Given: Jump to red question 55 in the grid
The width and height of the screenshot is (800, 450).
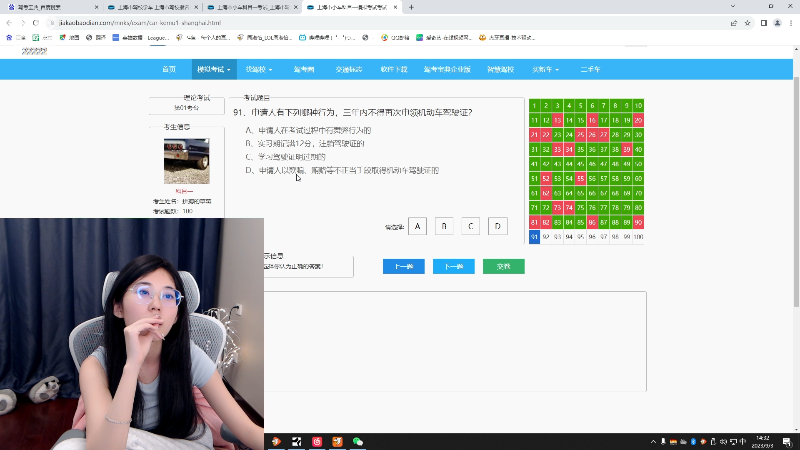Looking at the screenshot, I should (x=581, y=179).
